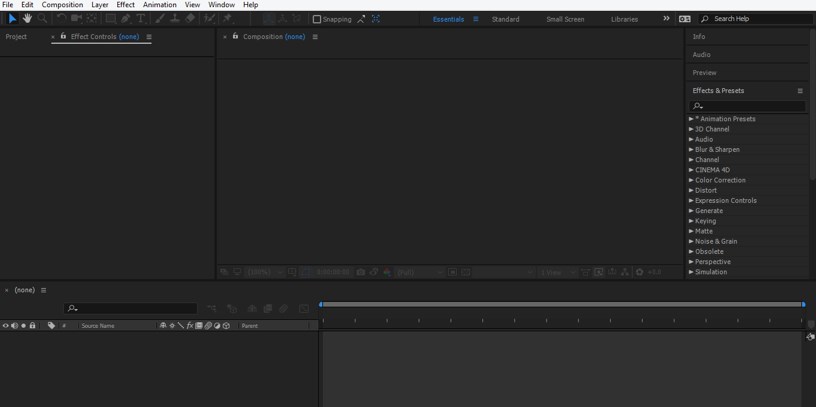Select the Rotation tool
The height and width of the screenshot is (407, 816).
61,19
